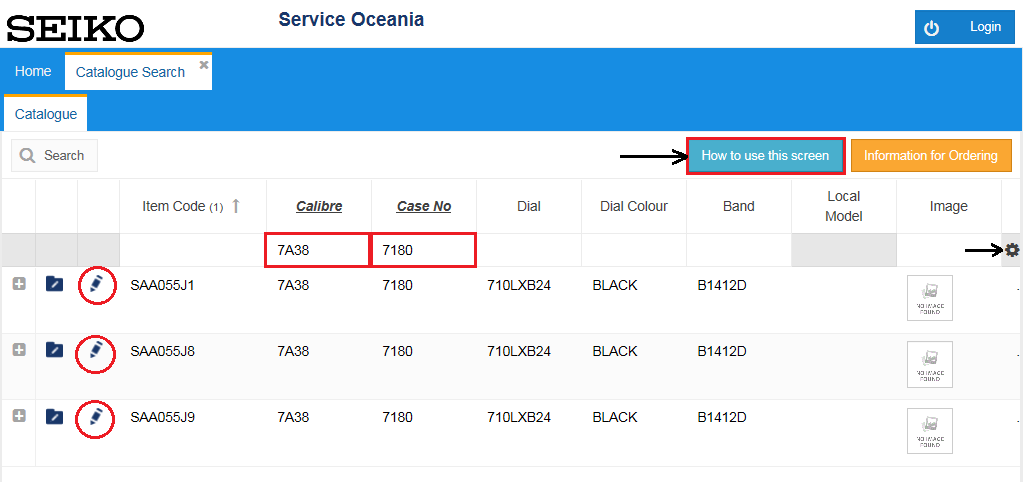1023x482 pixels.
Task: Expand the SAA055J8 row
Action: [x=19, y=350]
